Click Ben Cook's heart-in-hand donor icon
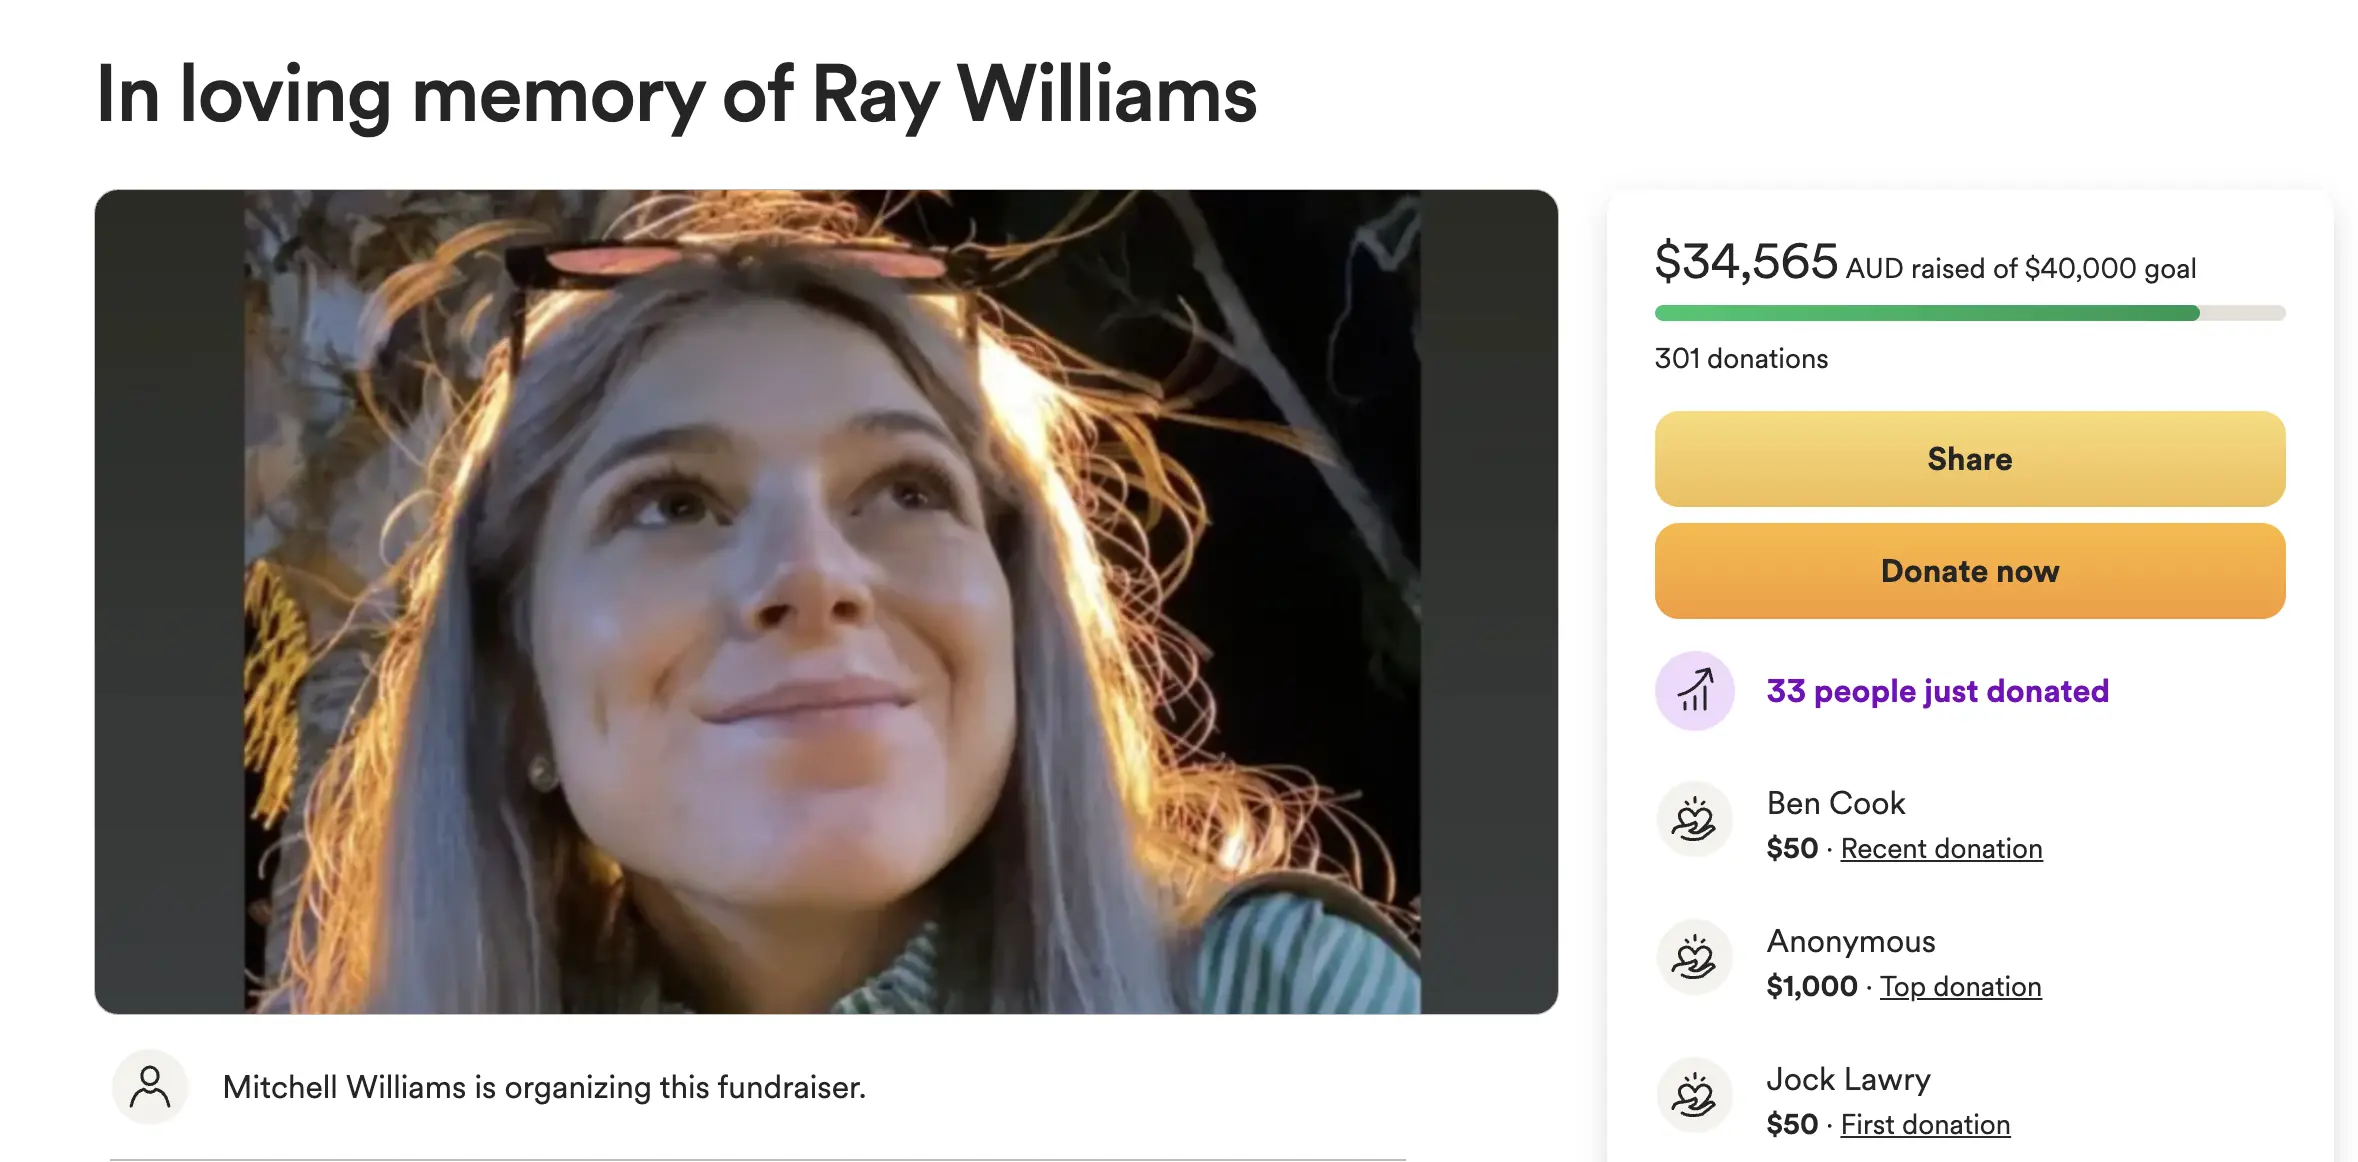This screenshot has height=1162, width=2358. [x=1694, y=820]
